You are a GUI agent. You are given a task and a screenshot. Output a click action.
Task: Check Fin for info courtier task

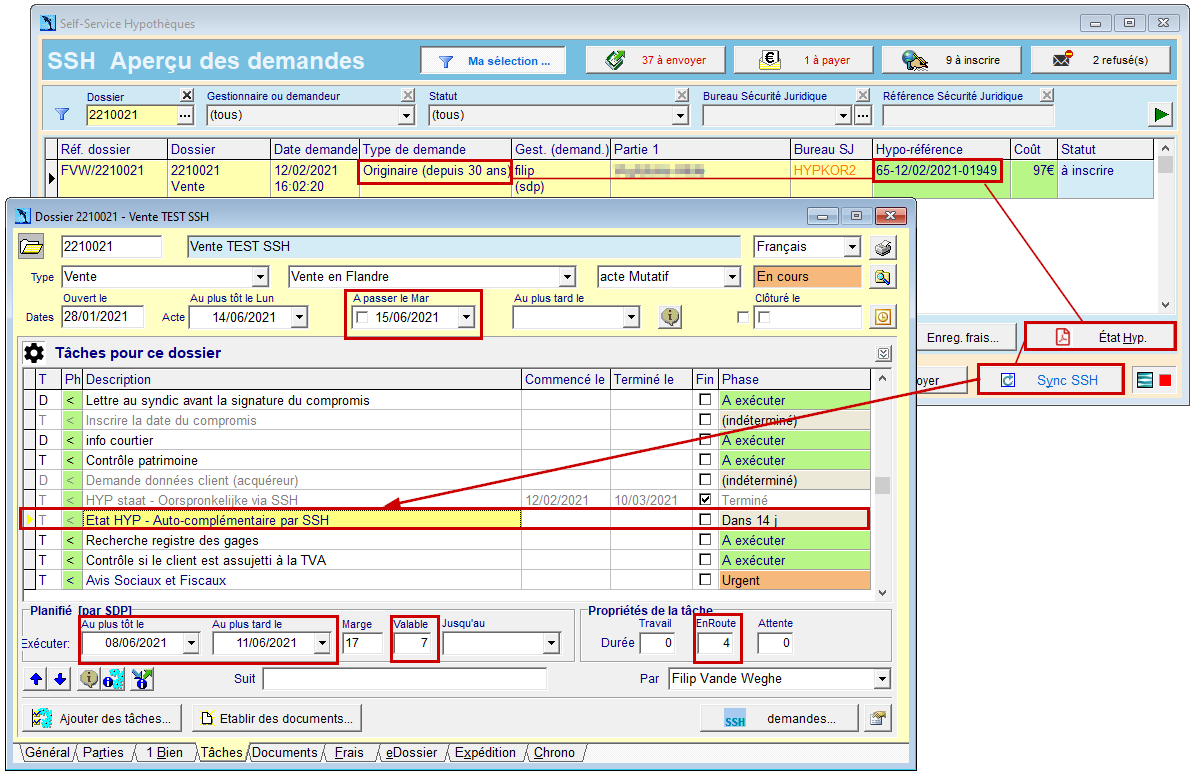tap(705, 440)
